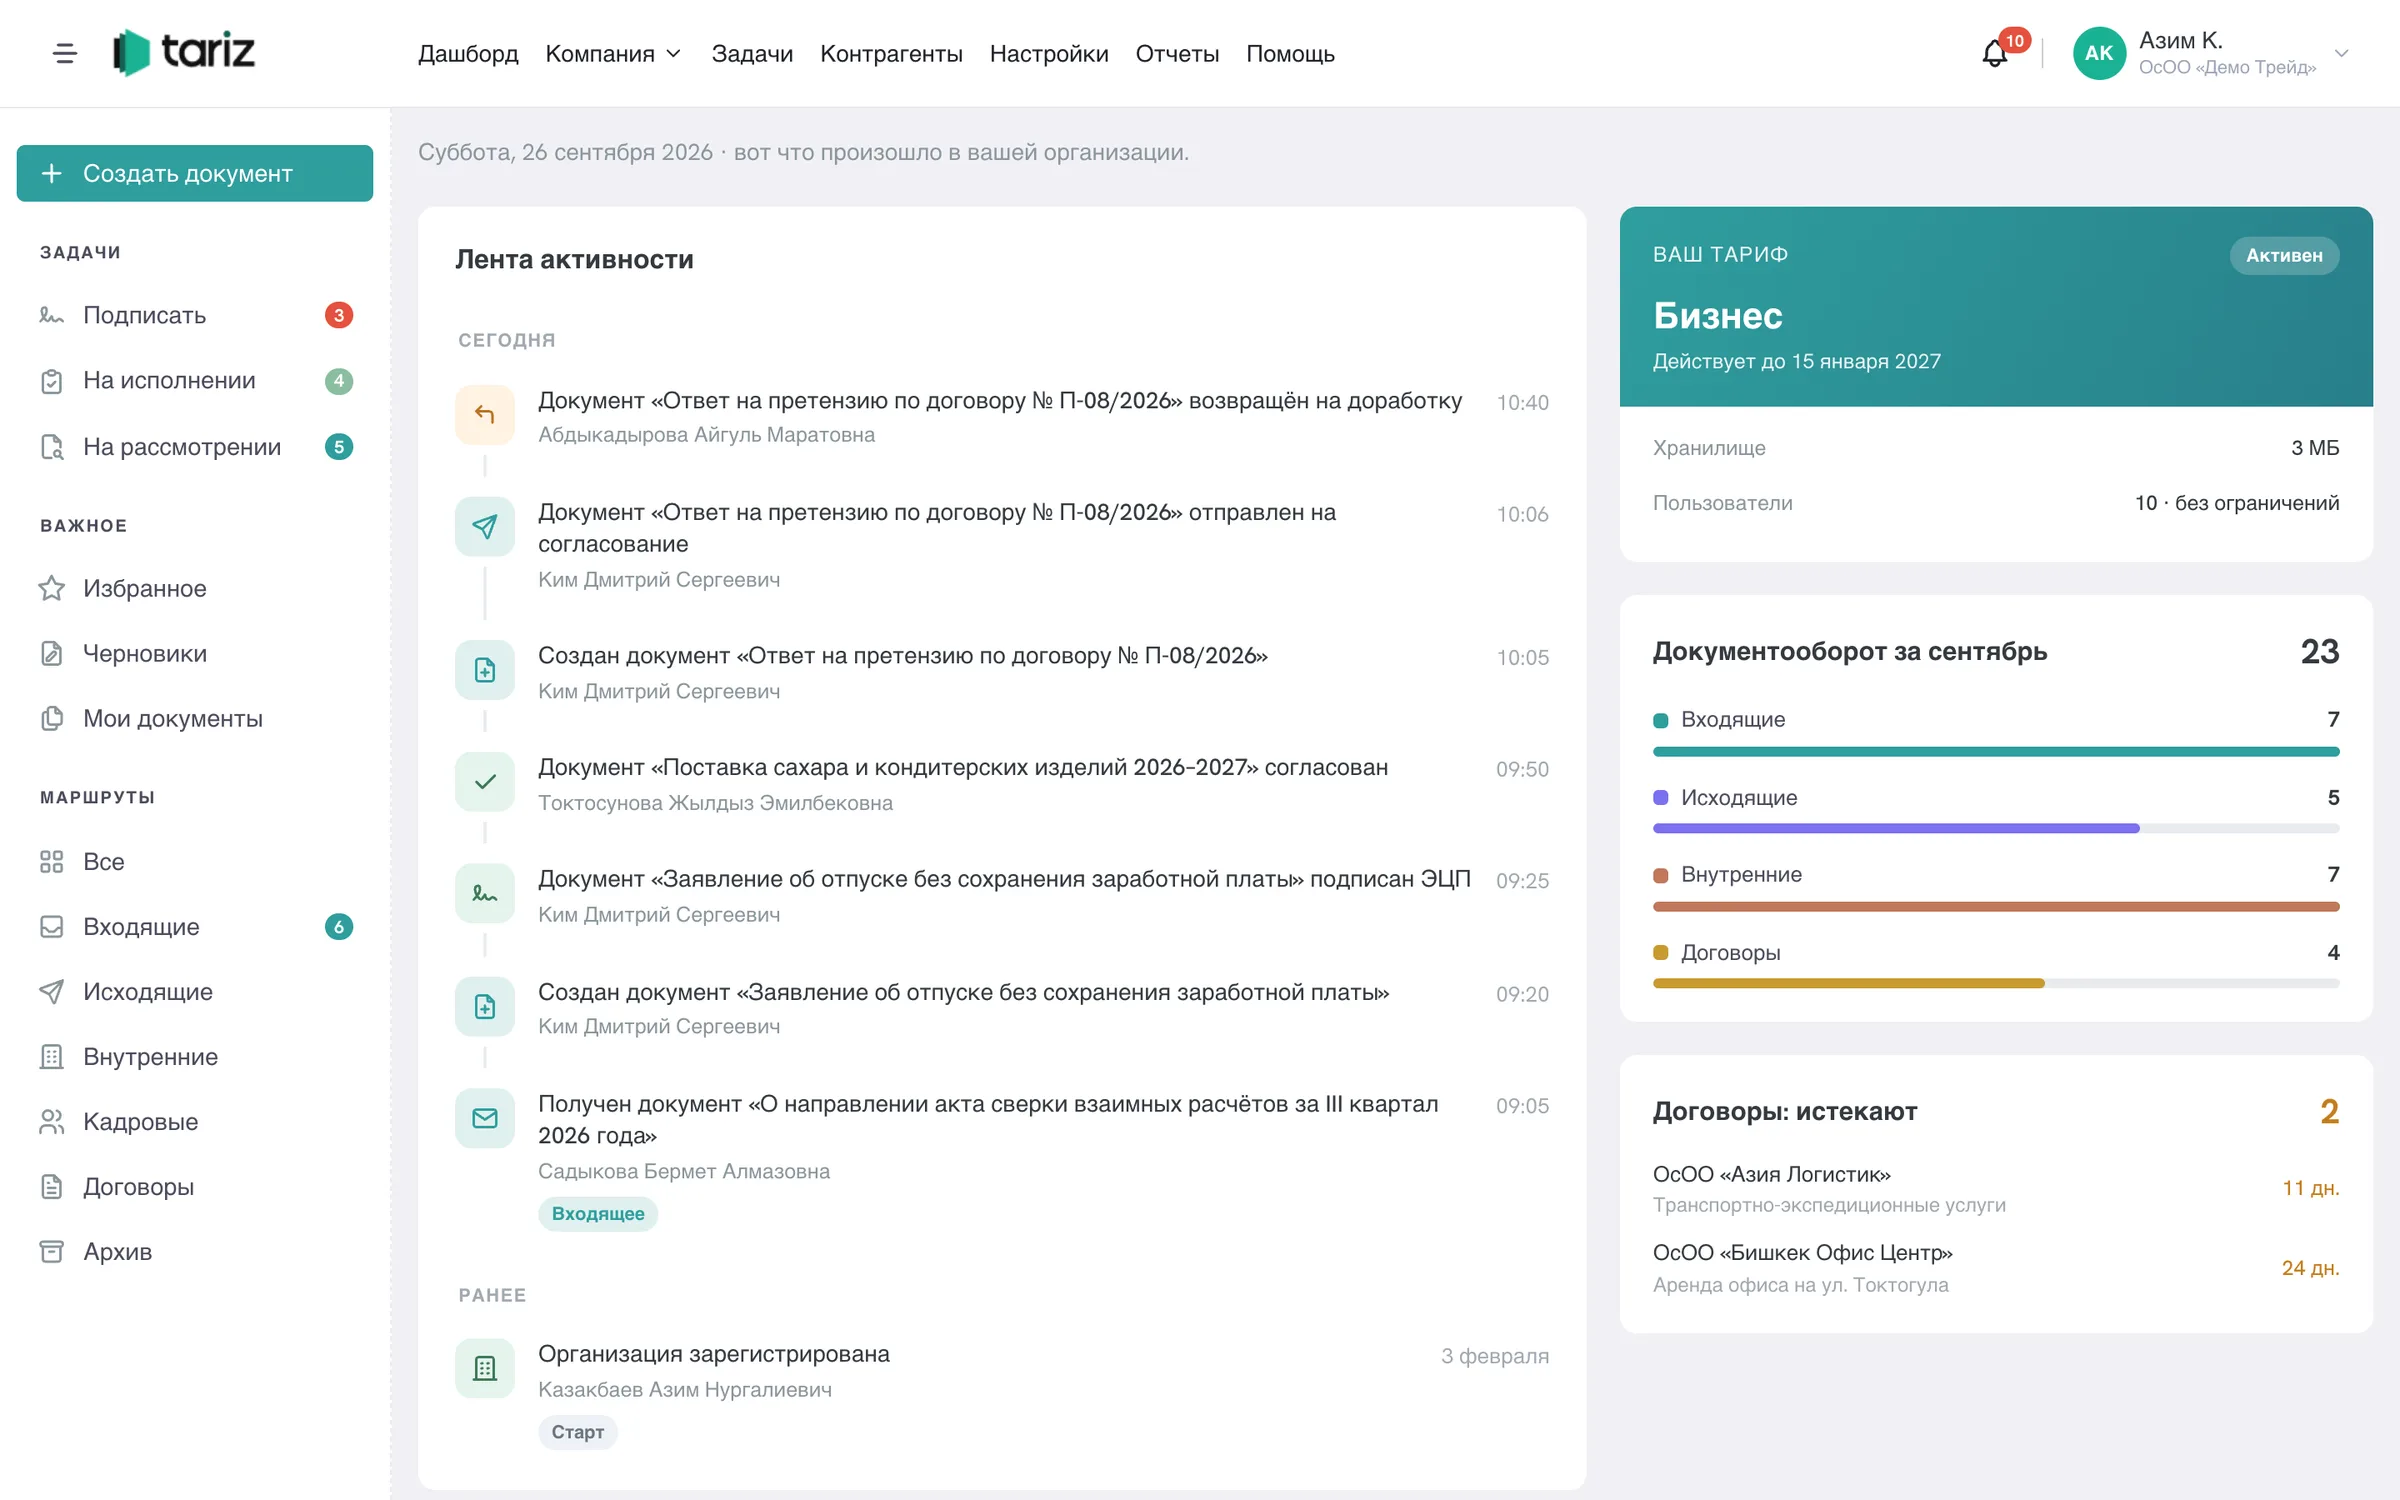Viewport: 2400px width, 1500px height.
Task: Click the envelope received-document feed icon
Action: click(485, 1118)
